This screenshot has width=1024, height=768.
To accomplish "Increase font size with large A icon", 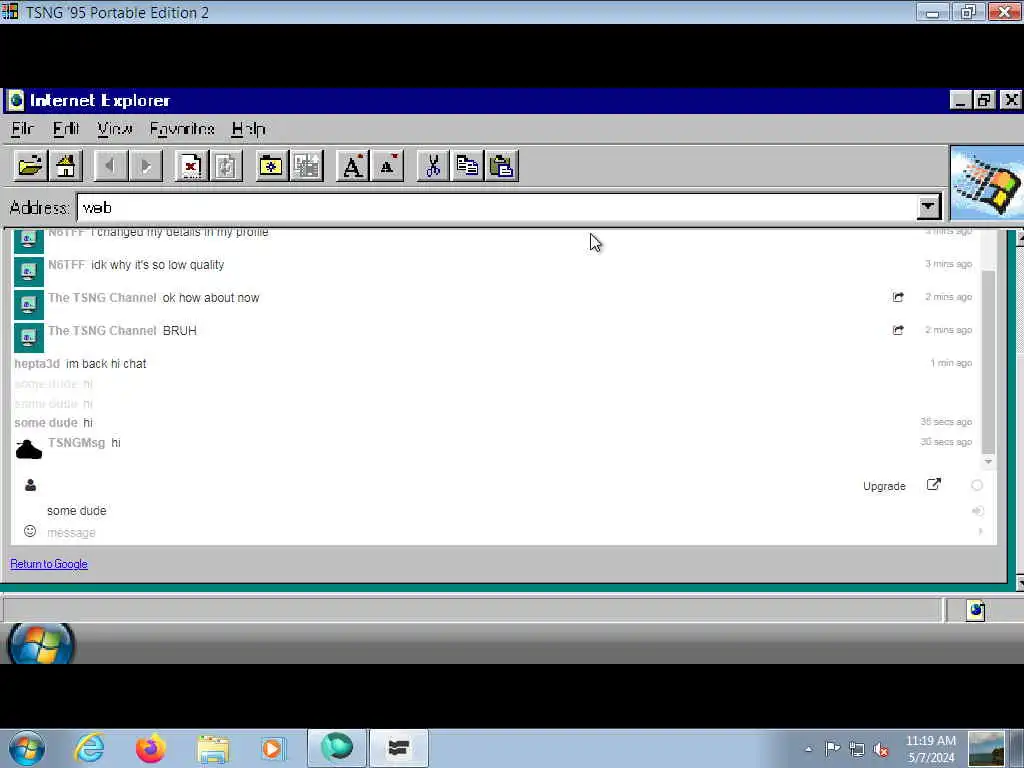I will click(x=353, y=166).
